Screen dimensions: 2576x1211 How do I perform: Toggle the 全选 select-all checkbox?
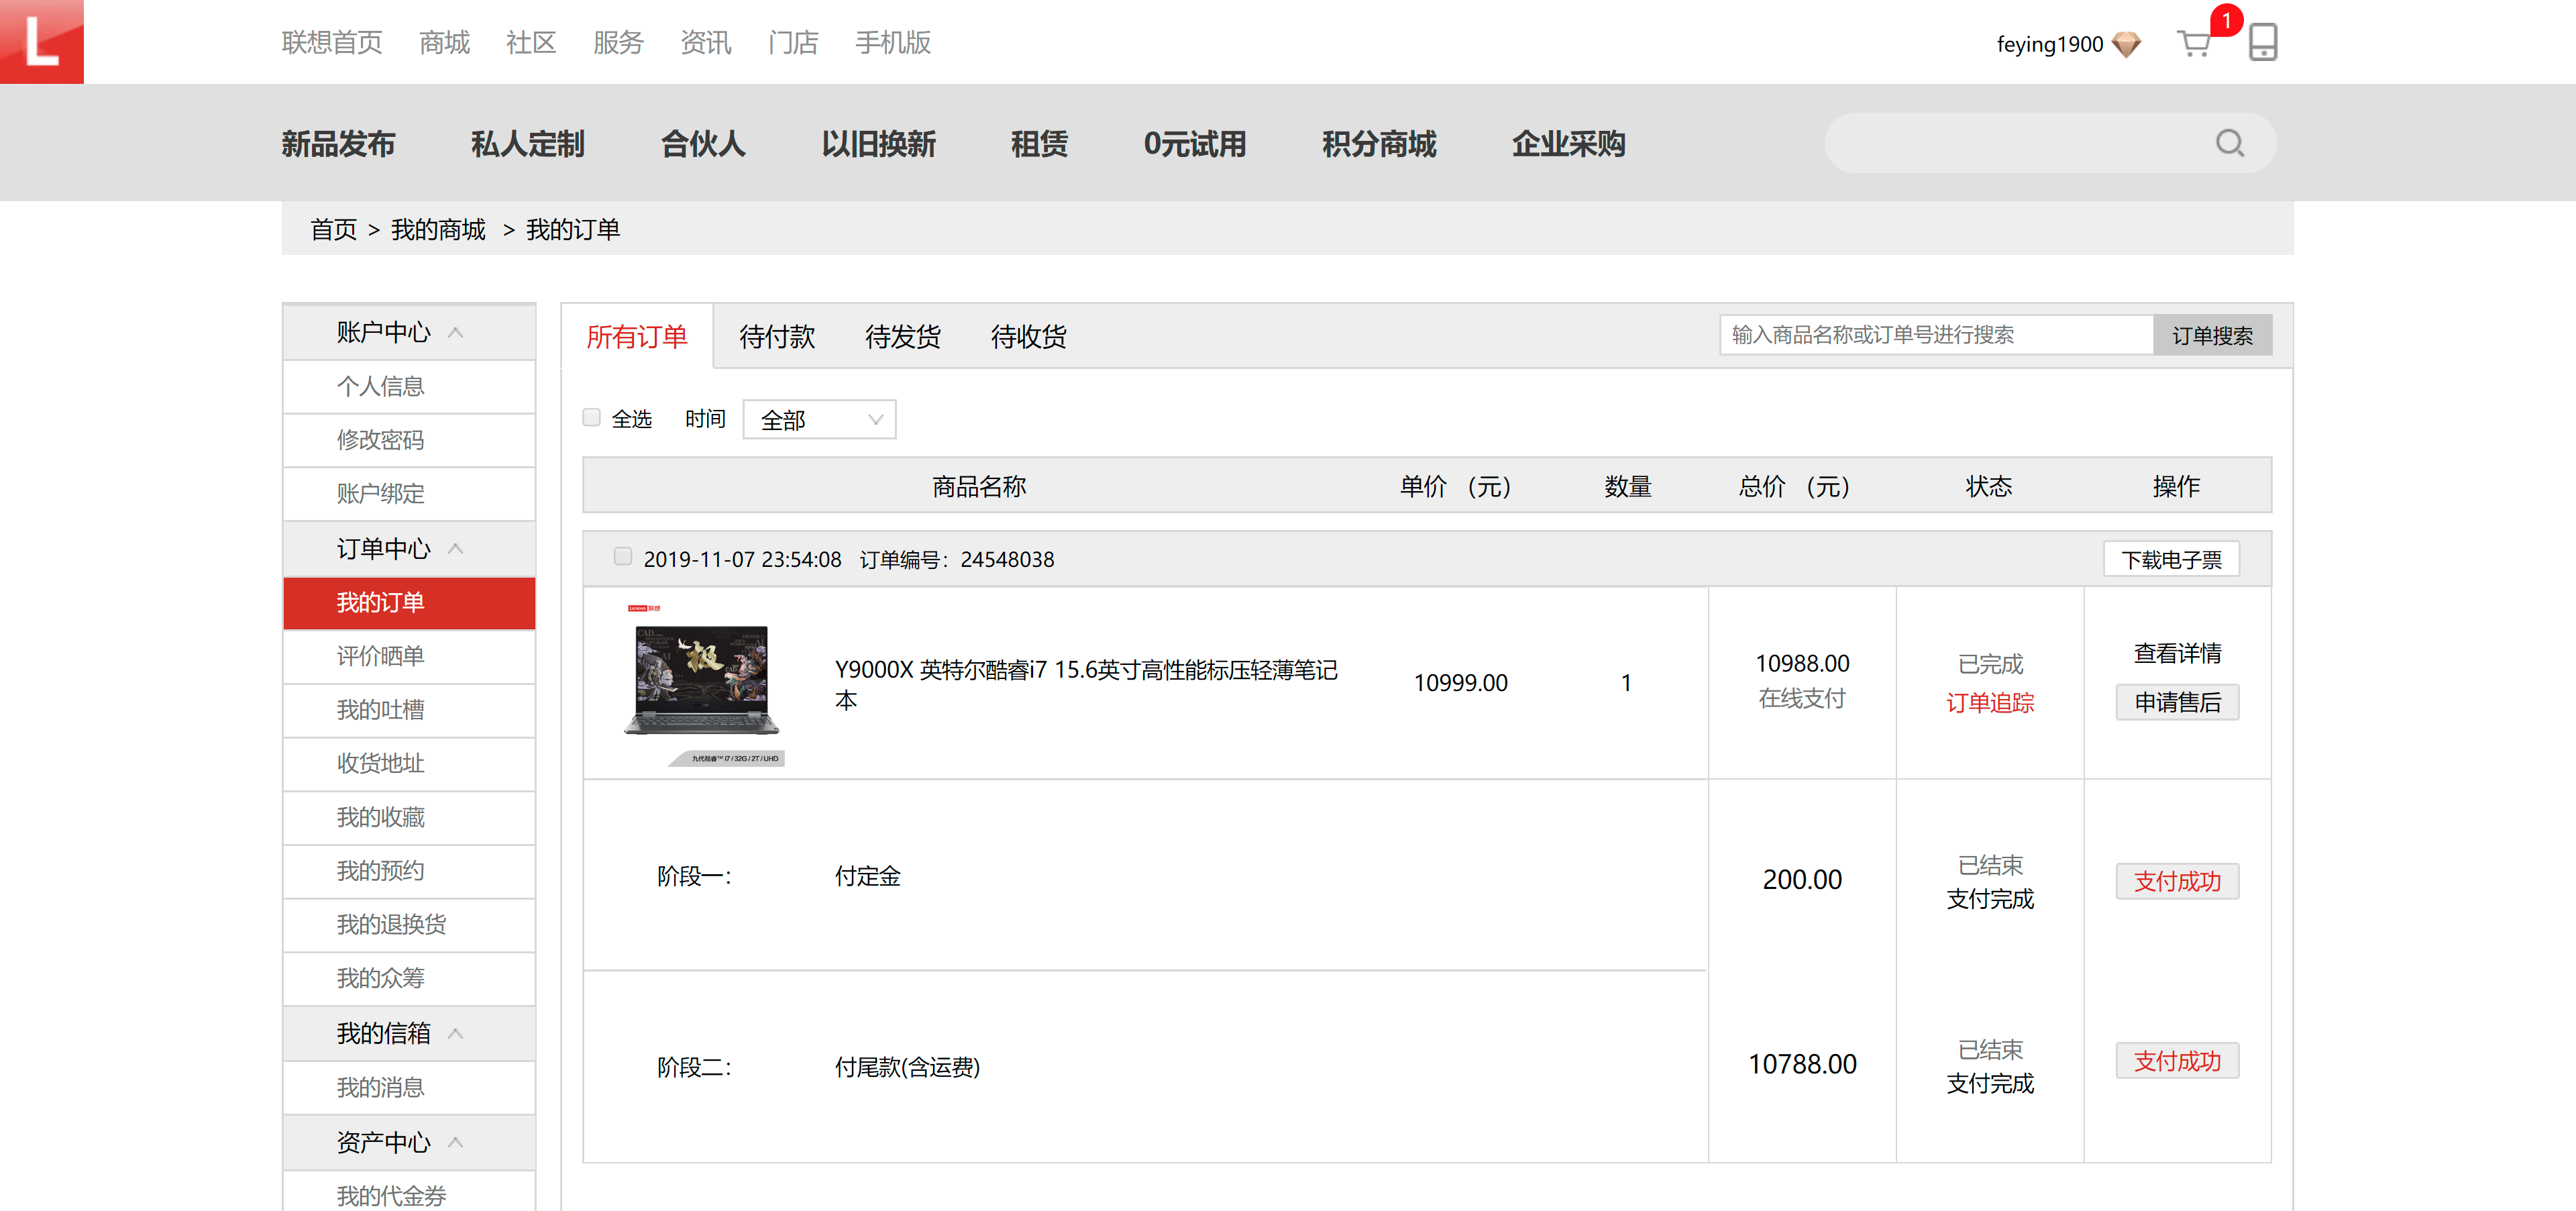(x=592, y=417)
